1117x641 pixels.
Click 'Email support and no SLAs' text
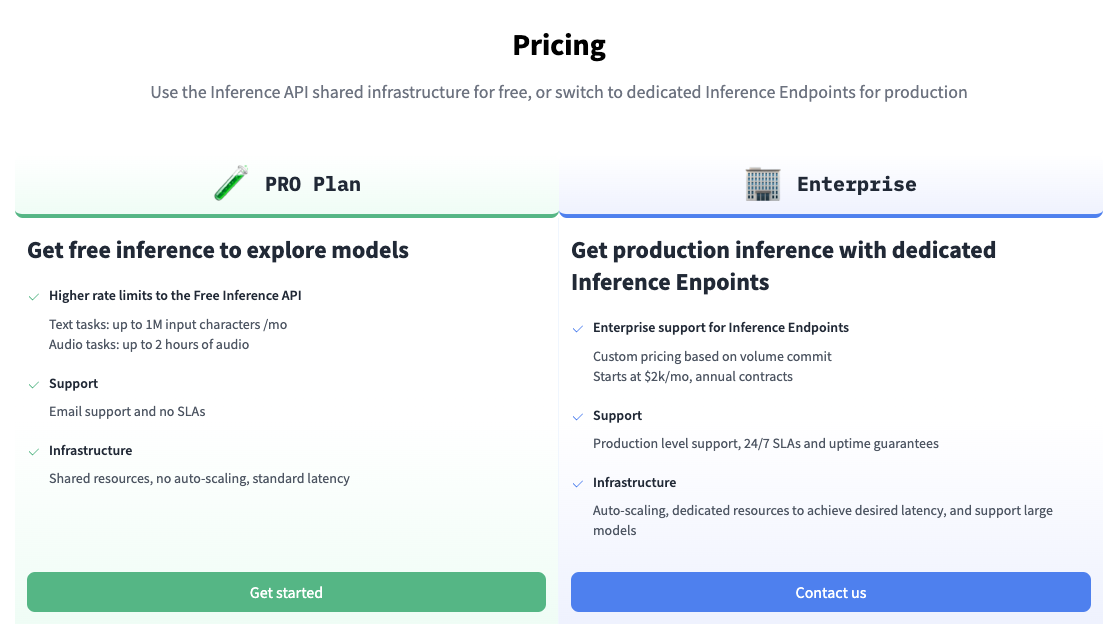127,411
